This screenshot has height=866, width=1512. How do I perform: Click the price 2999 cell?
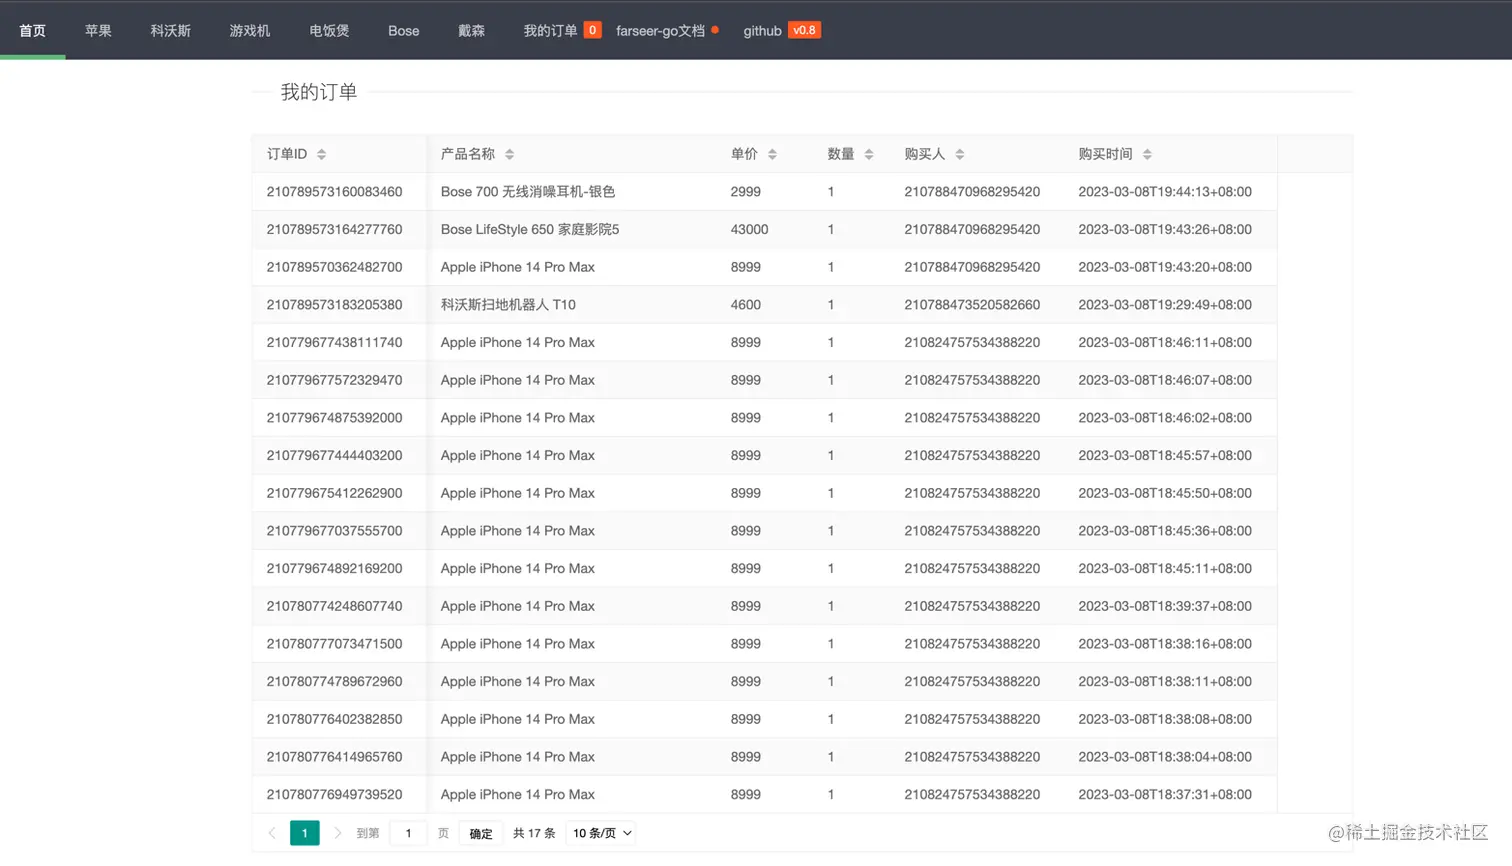coord(746,192)
